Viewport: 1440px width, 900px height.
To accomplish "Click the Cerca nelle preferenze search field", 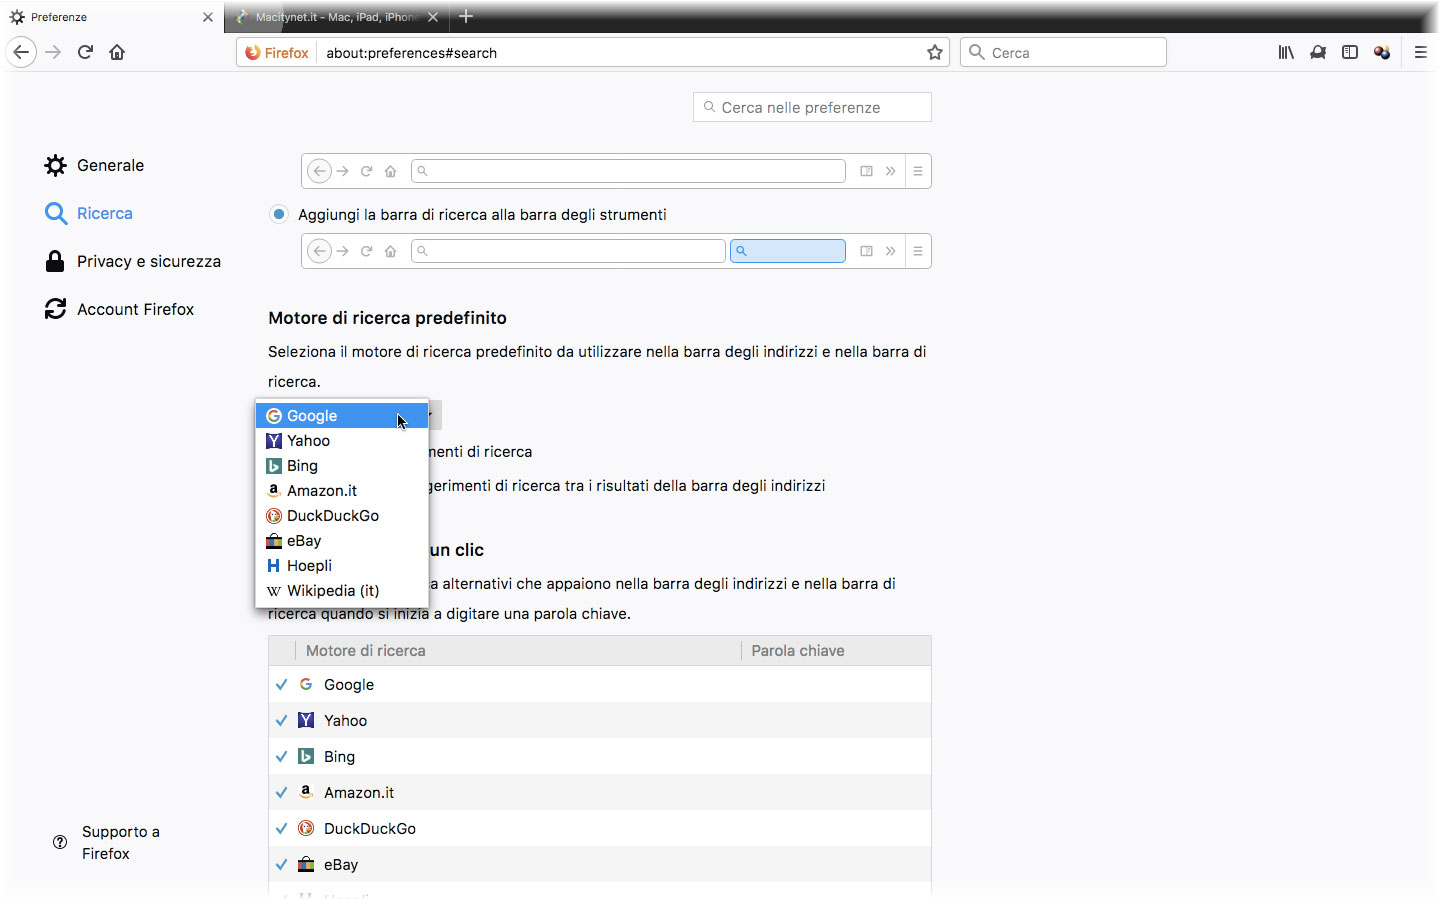I will [x=812, y=107].
